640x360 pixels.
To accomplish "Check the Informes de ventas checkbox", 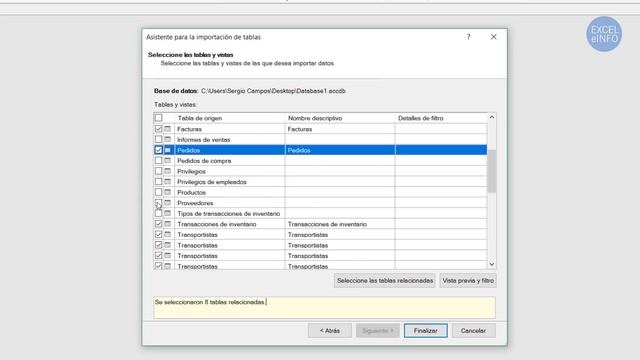I will [158, 139].
